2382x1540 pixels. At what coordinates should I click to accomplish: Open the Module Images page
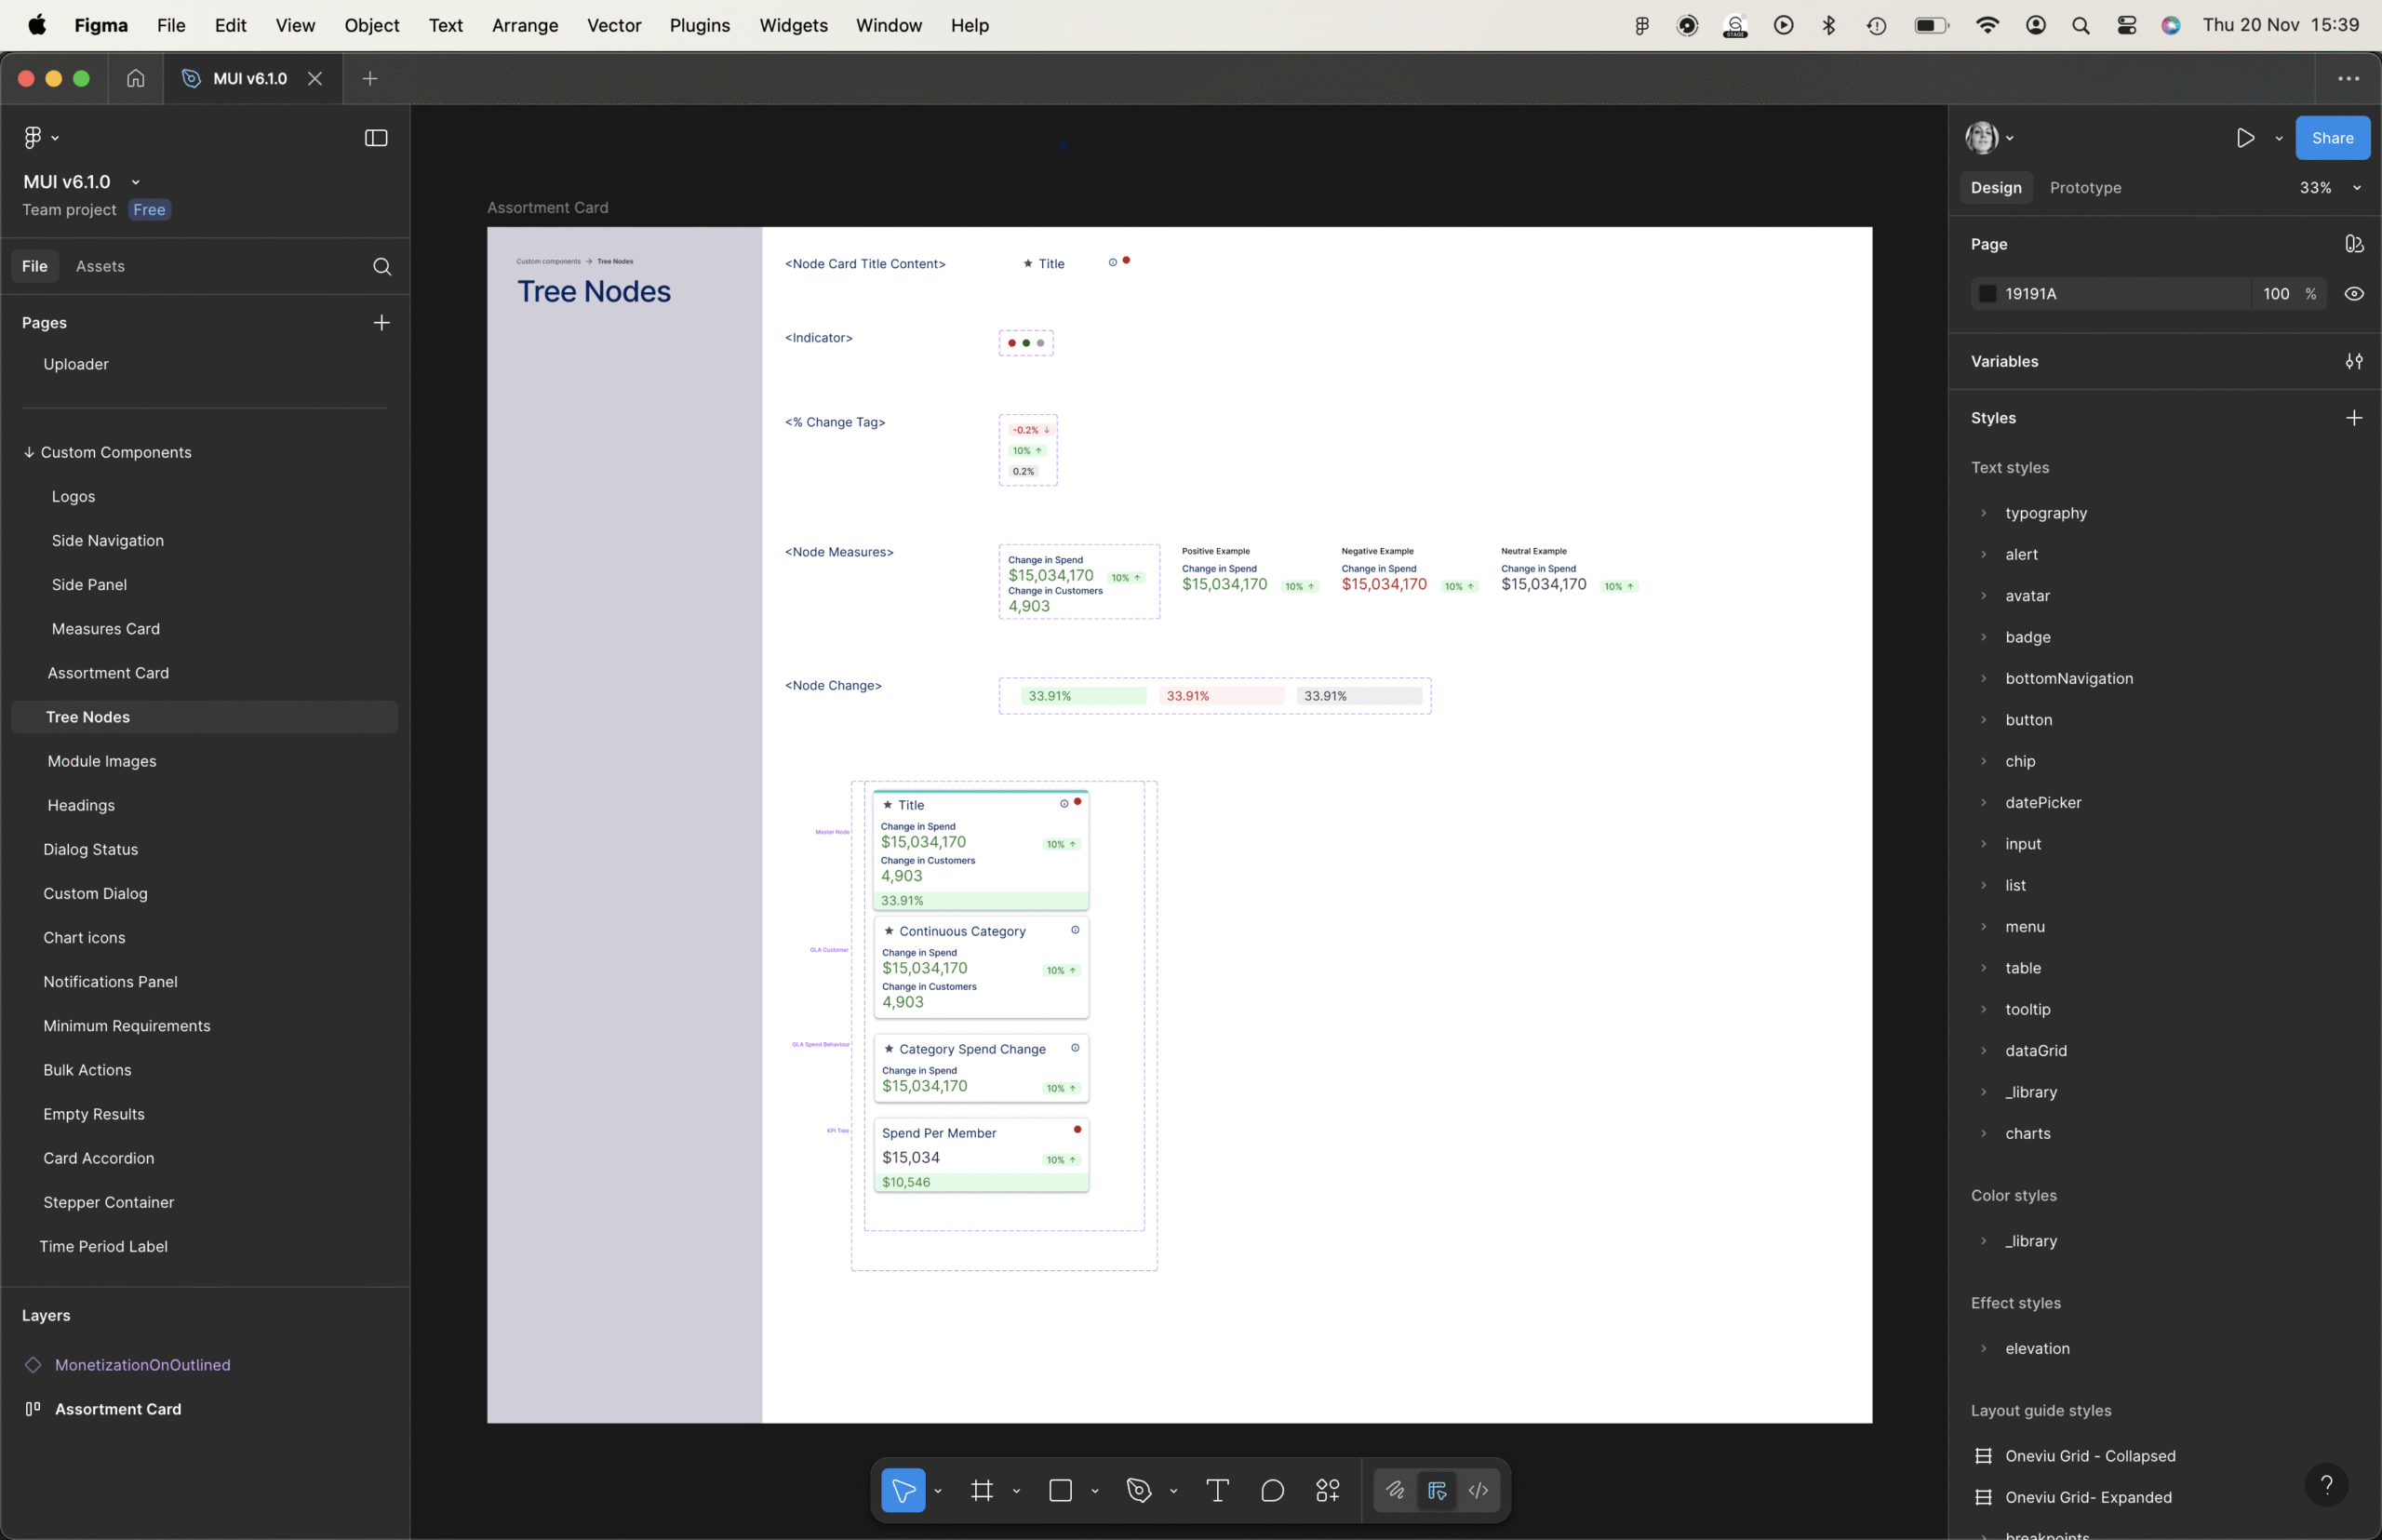coord(102,761)
